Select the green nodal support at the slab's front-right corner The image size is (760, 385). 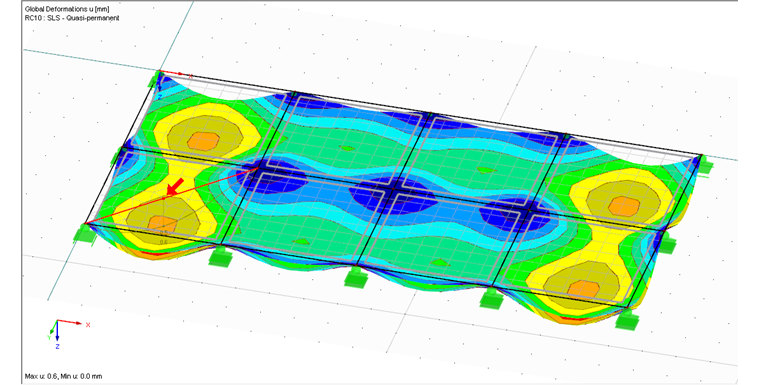[628, 321]
